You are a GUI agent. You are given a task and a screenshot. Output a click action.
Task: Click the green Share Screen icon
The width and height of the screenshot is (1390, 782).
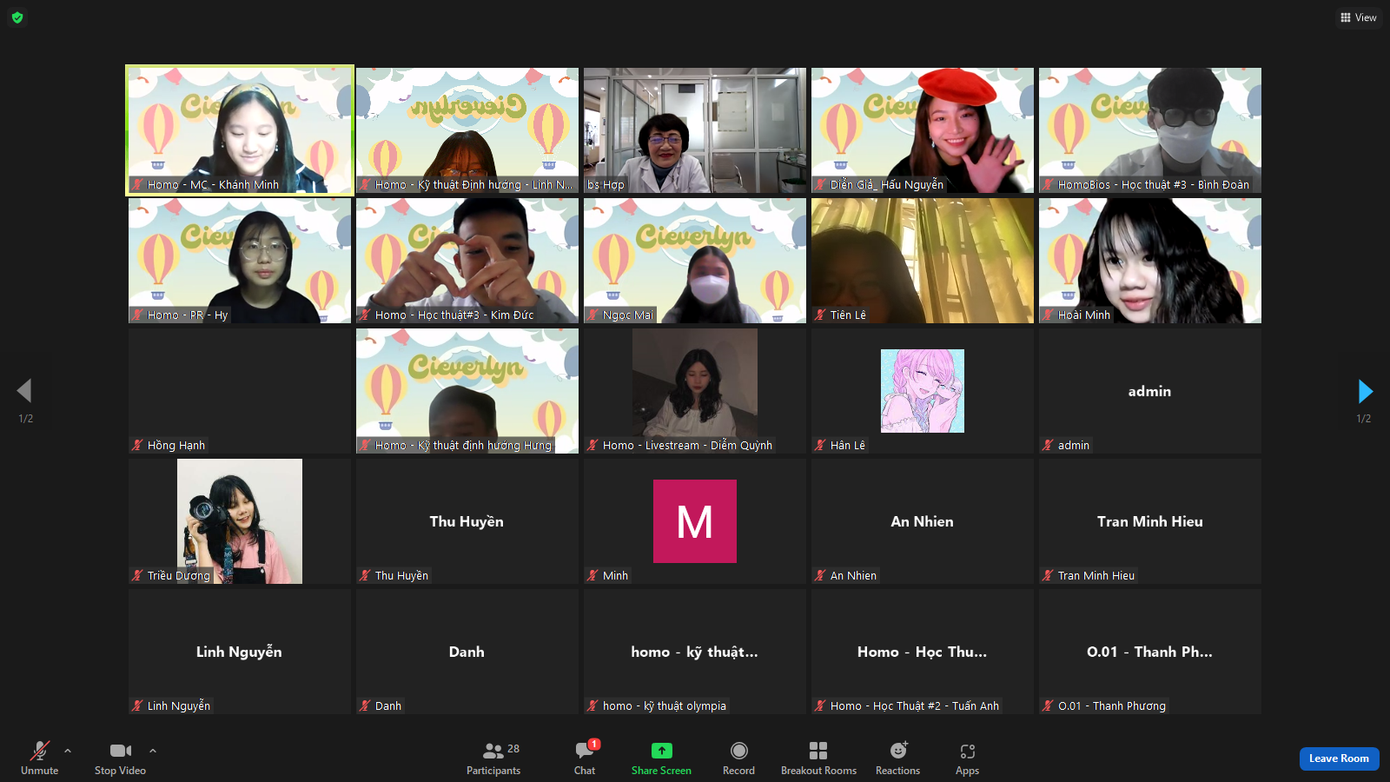pyautogui.click(x=661, y=751)
